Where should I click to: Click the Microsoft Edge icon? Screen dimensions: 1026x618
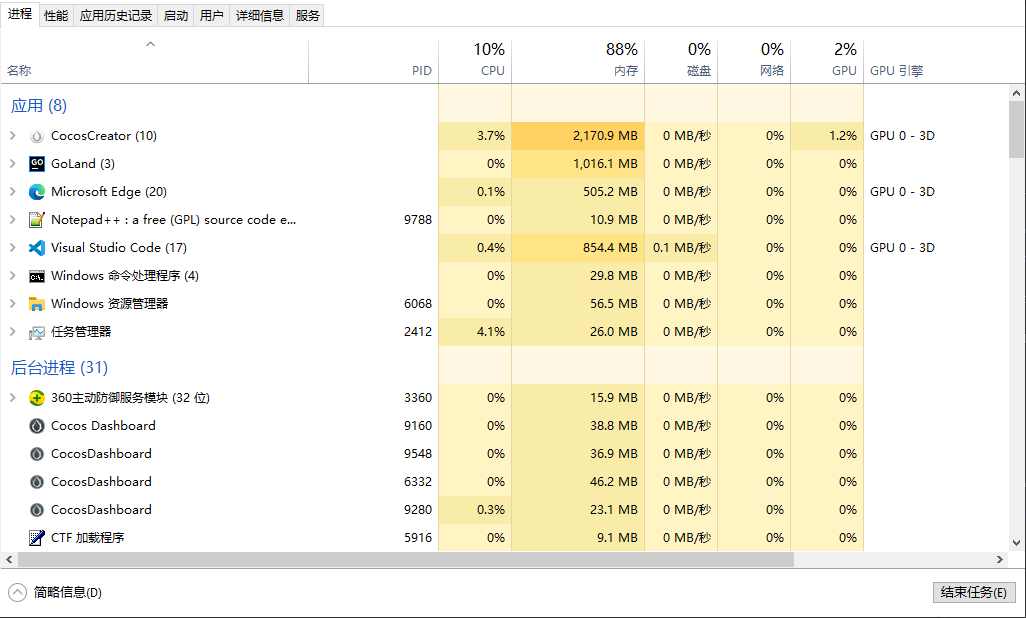coord(37,192)
